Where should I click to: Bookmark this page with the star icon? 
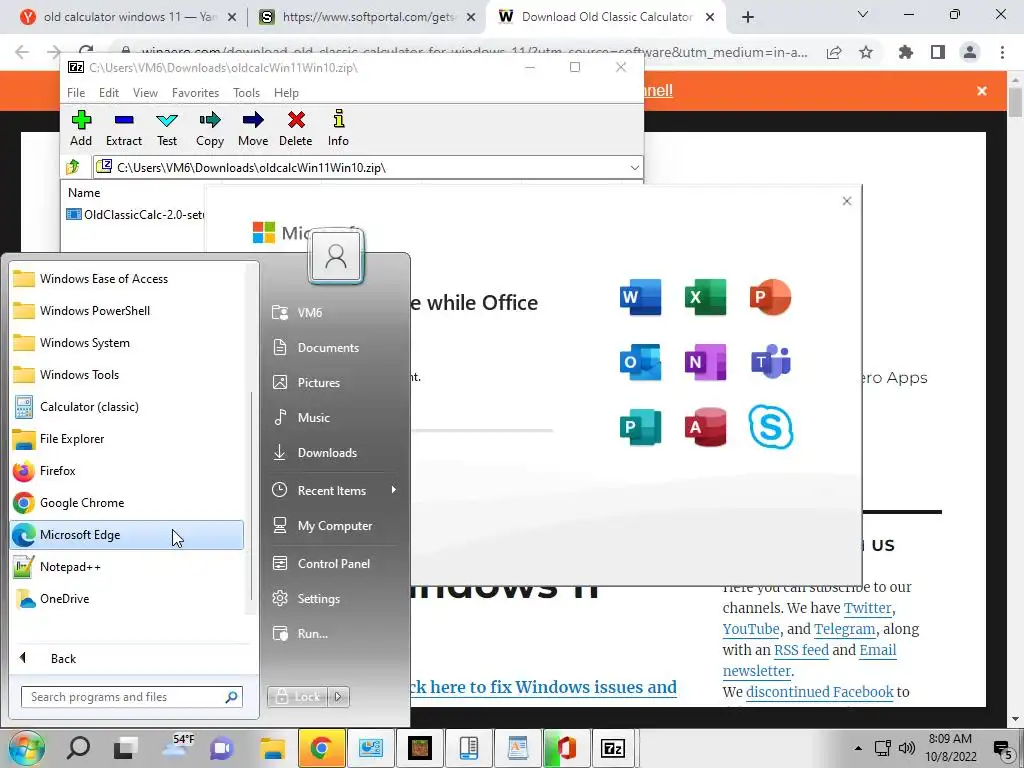[866, 52]
